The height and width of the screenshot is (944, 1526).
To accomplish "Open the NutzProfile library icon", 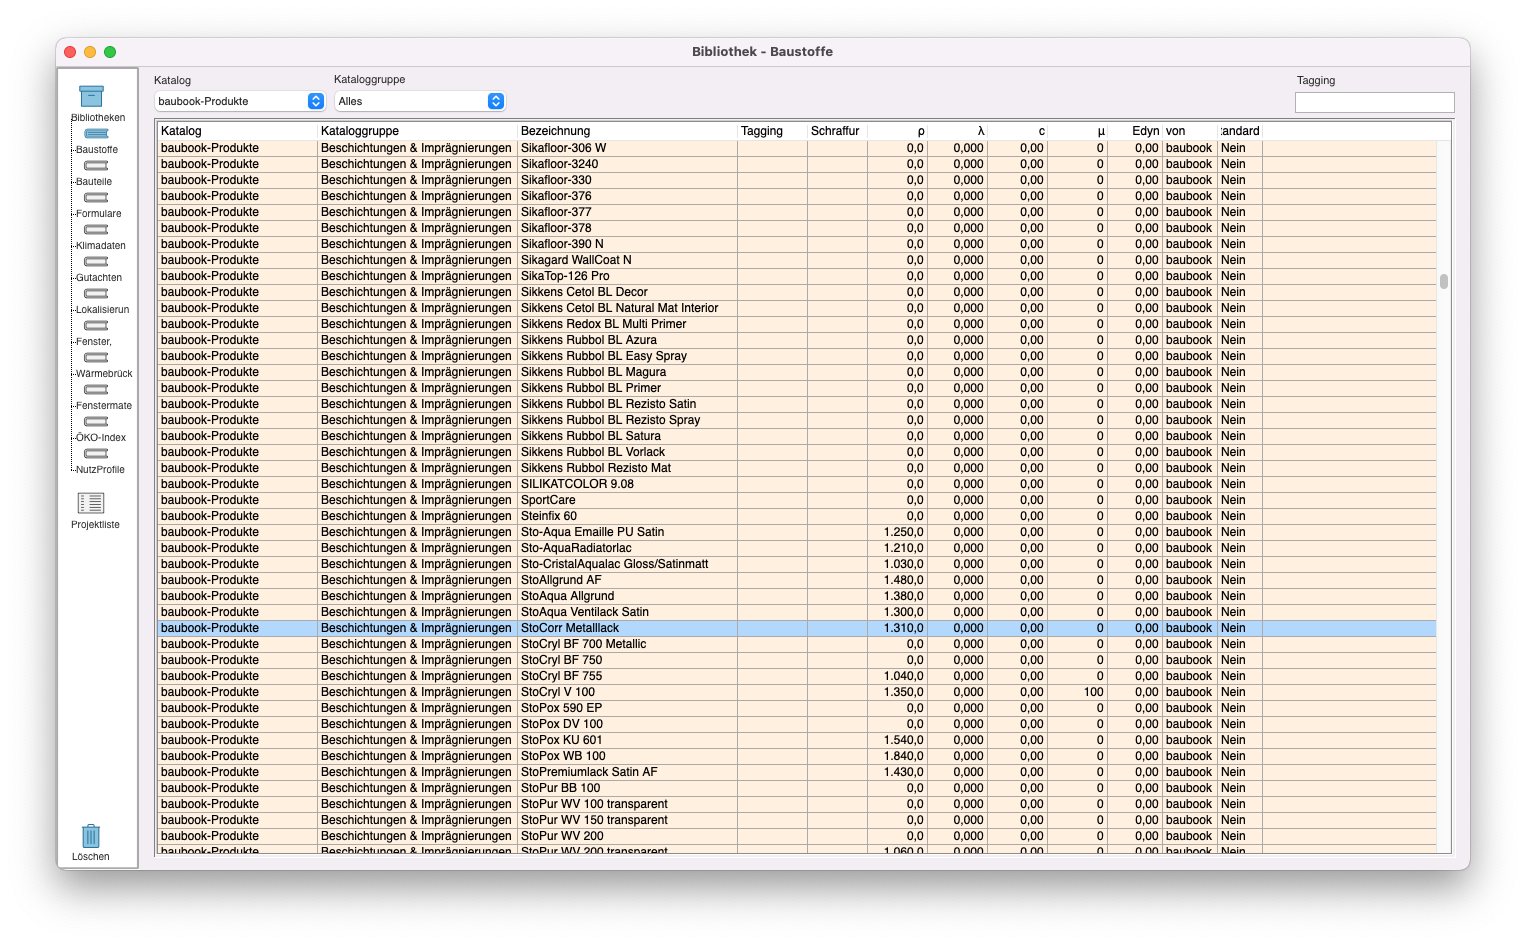I will [96, 454].
